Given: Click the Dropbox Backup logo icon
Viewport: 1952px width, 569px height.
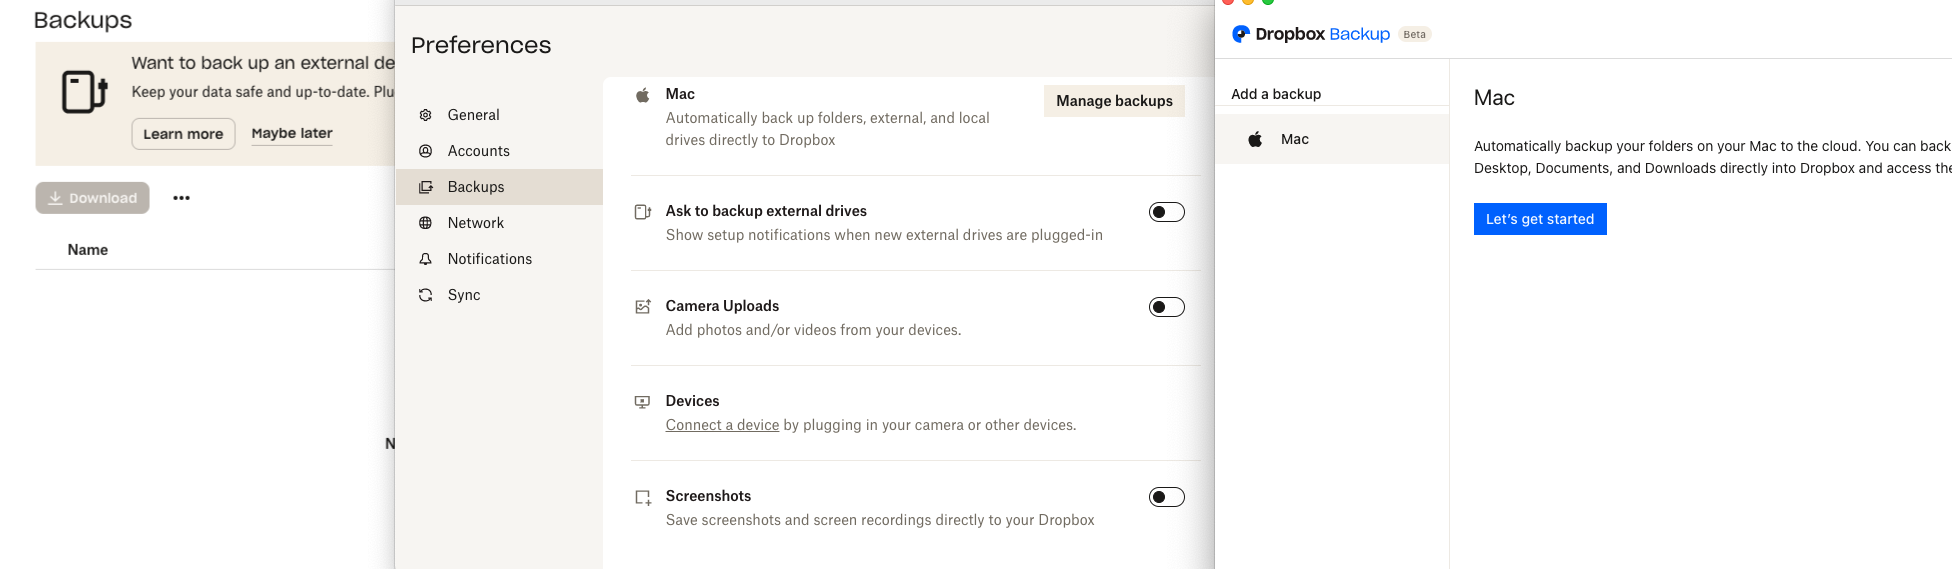Looking at the screenshot, I should [x=1241, y=34].
